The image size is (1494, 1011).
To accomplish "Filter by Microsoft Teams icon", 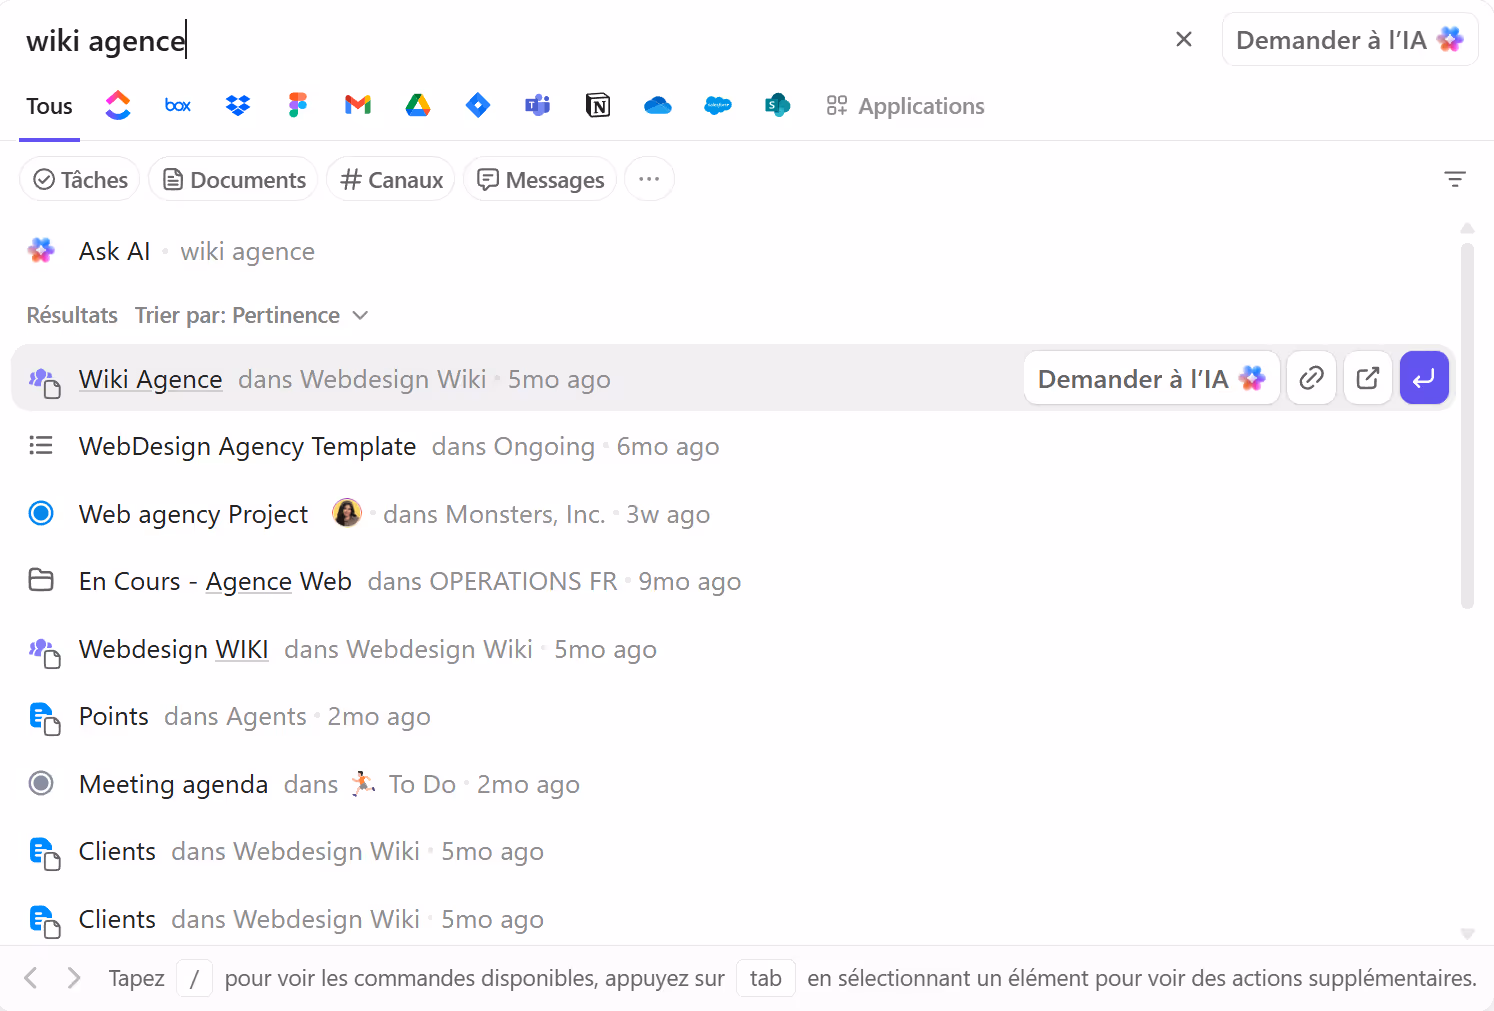I will coord(537,105).
